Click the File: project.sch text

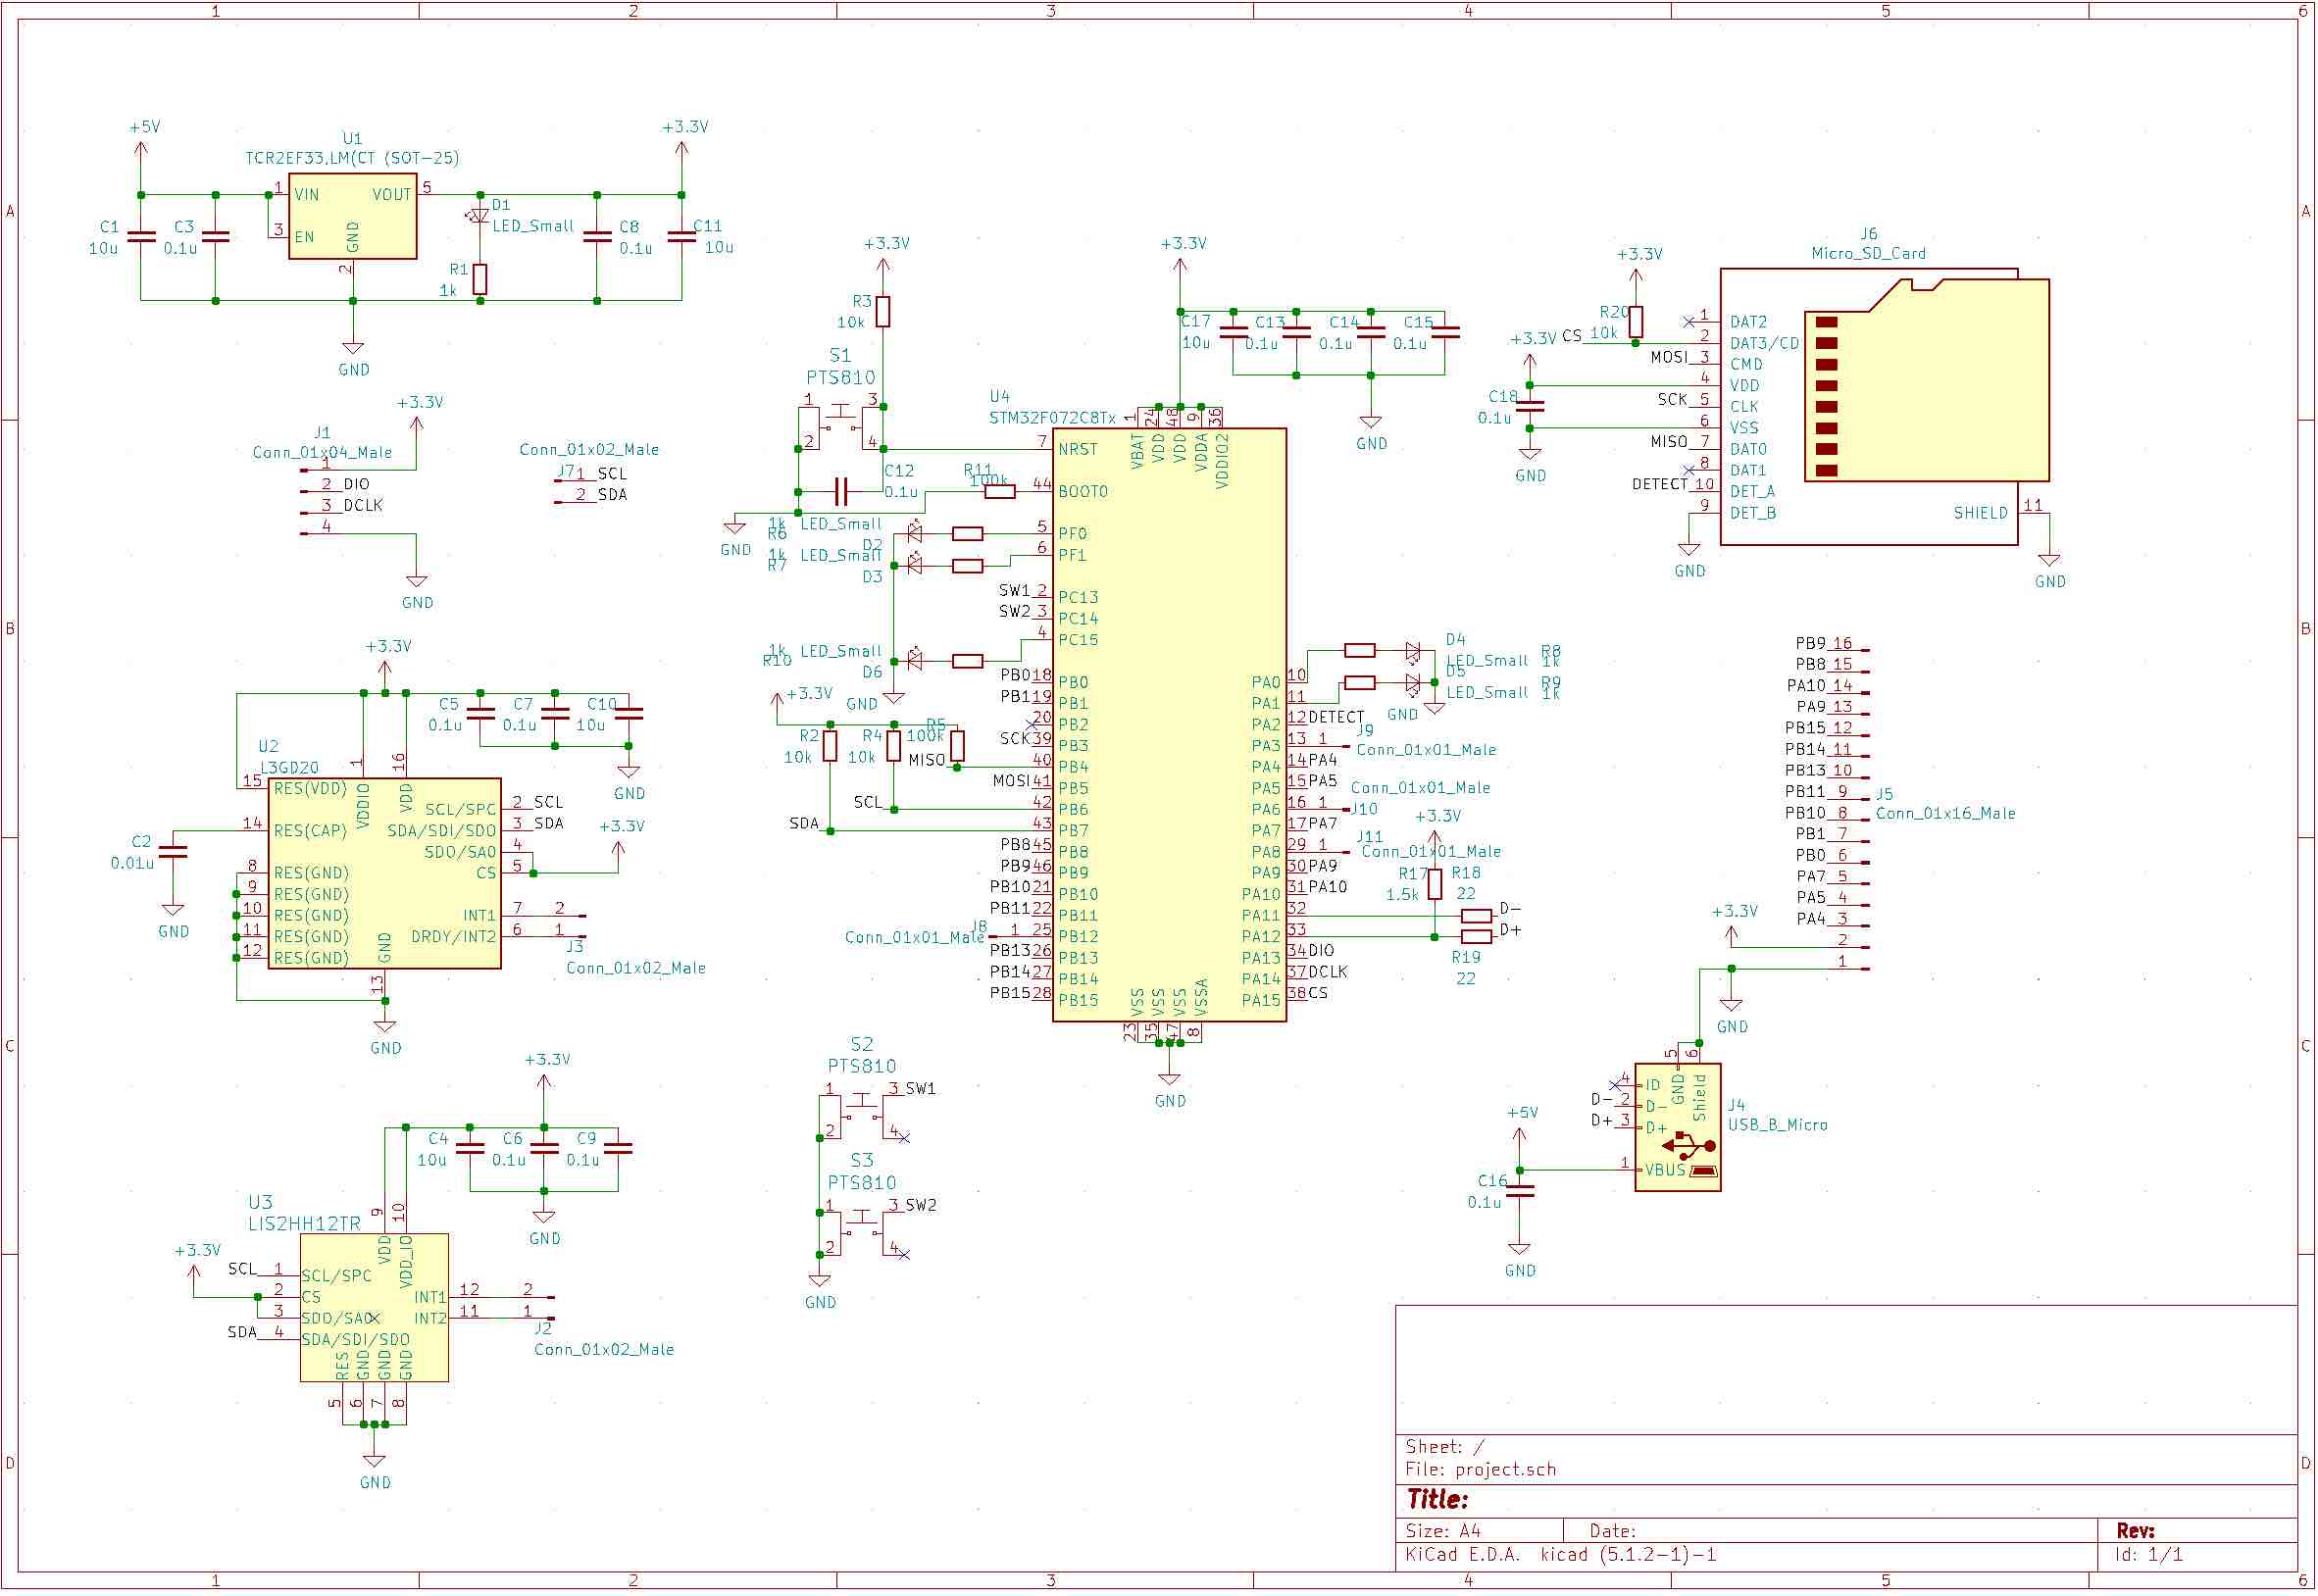1481,1470
